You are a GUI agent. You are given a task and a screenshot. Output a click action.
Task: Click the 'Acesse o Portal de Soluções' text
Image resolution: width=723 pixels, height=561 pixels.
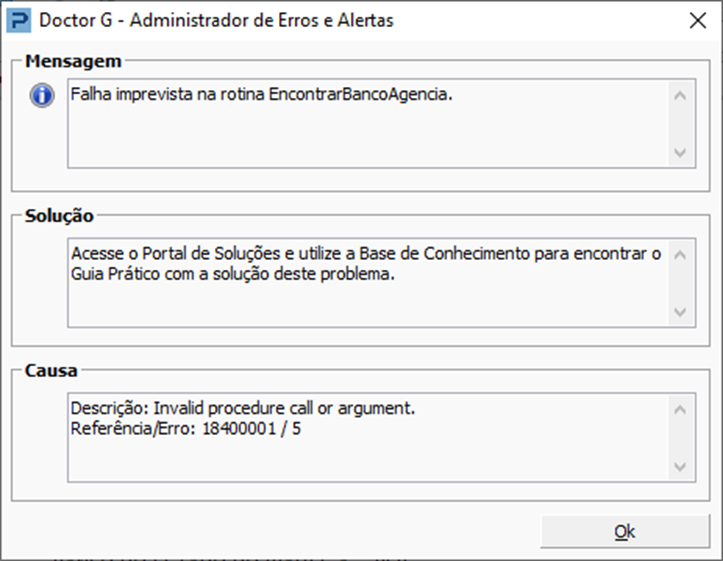coord(176,254)
